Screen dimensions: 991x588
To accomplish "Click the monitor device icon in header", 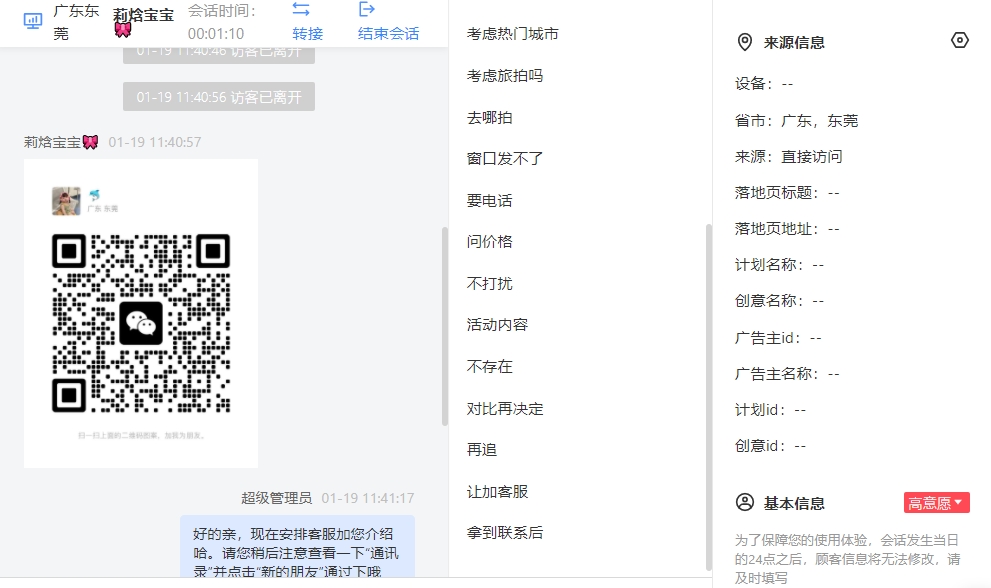I will click(x=32, y=21).
